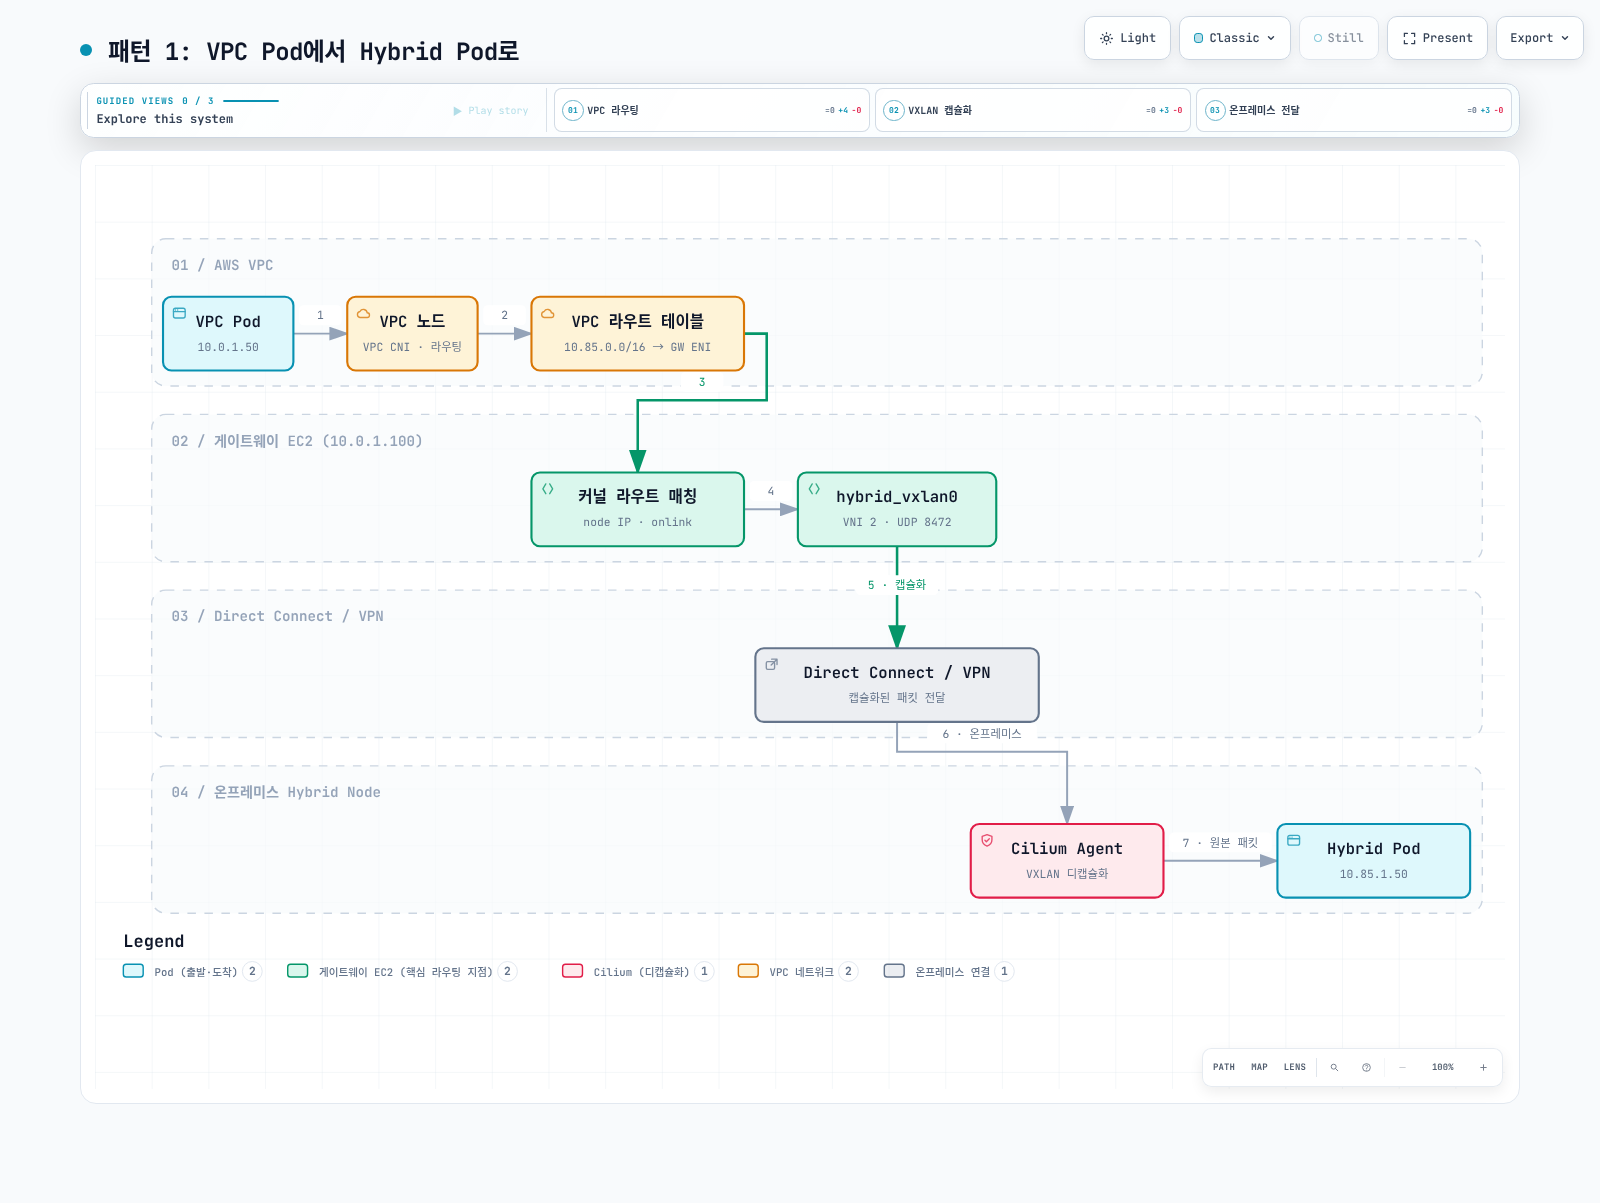The image size is (1600, 1203).
Task: Select the 커널 라우트 매칭 node
Action: [x=638, y=510]
